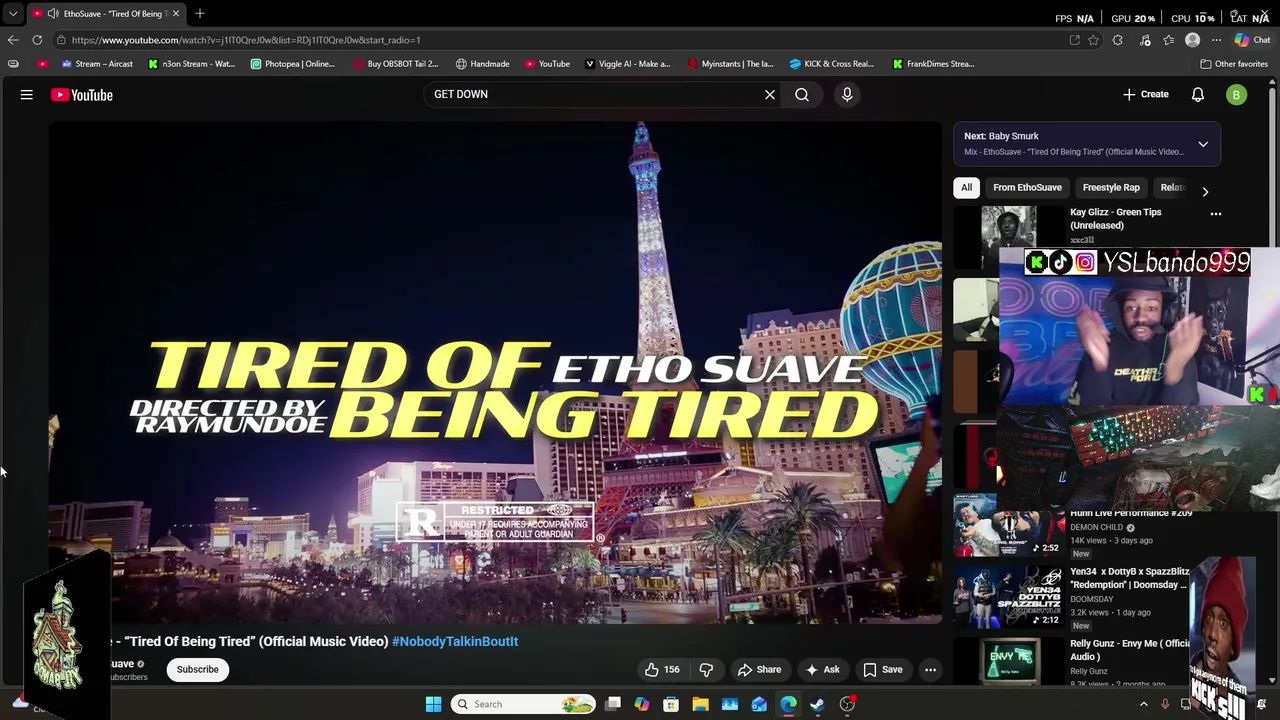Screen dimensions: 1280x720
Task: Go back in the browser
Action: click(13, 40)
